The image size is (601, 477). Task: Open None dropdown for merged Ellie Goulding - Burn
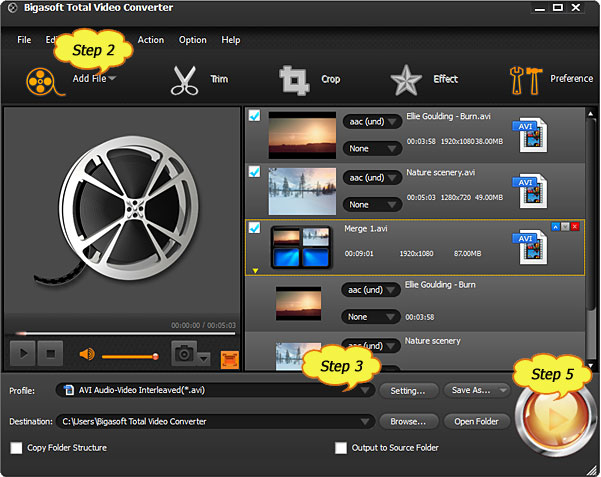coord(371,317)
